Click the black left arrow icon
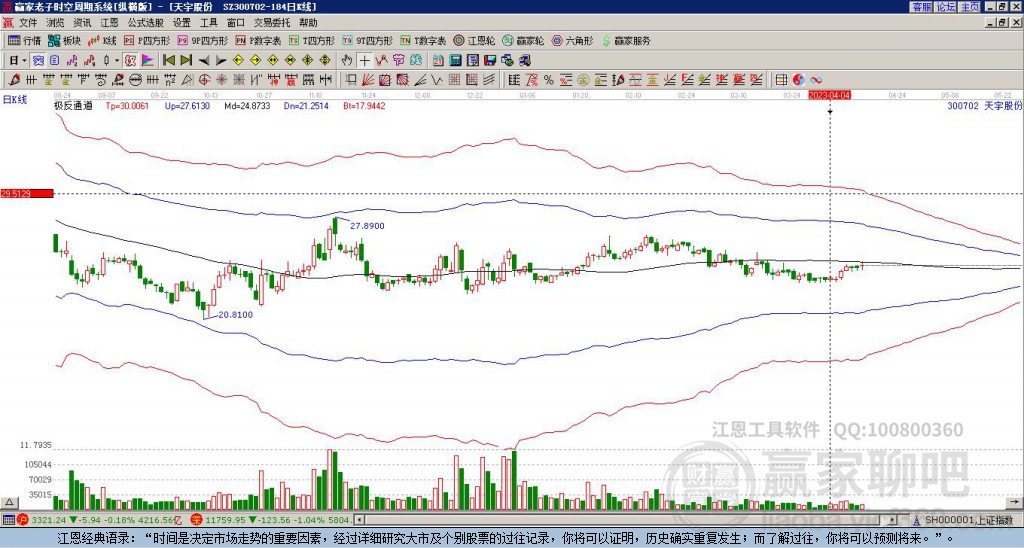Screen dimensions: 1024x548 [x=204, y=61]
